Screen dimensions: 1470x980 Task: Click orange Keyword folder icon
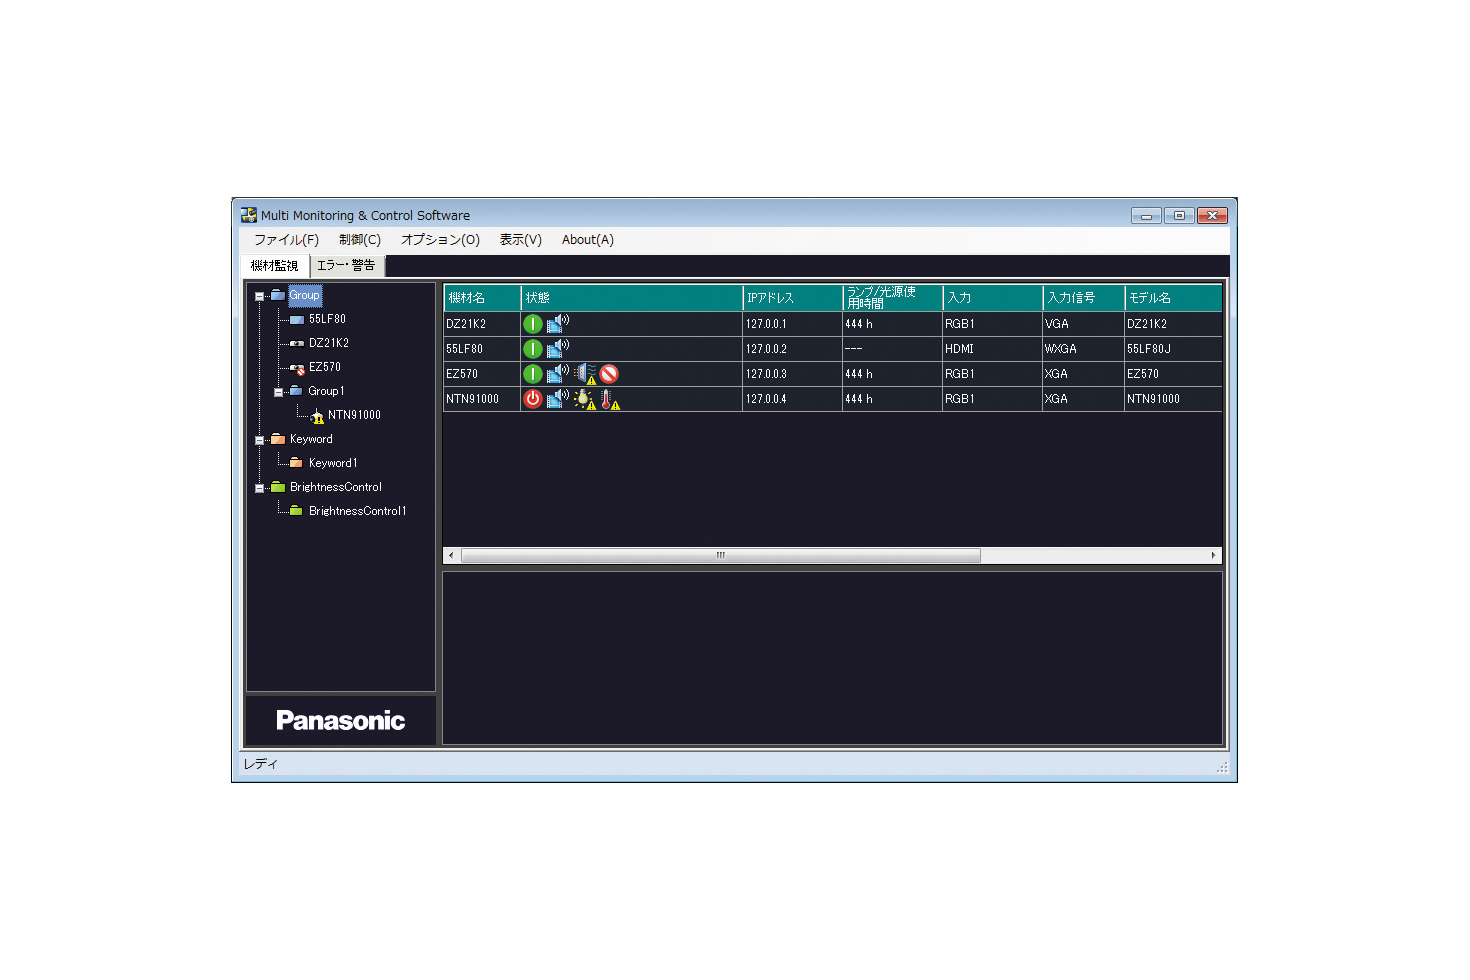coord(278,439)
